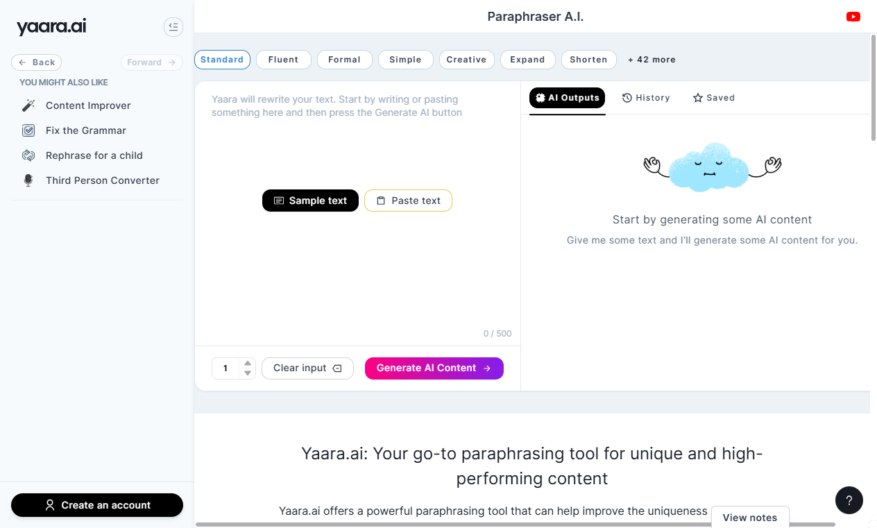This screenshot has width=877, height=528.
Task: Increase output count with the up arrow
Action: pyautogui.click(x=247, y=363)
